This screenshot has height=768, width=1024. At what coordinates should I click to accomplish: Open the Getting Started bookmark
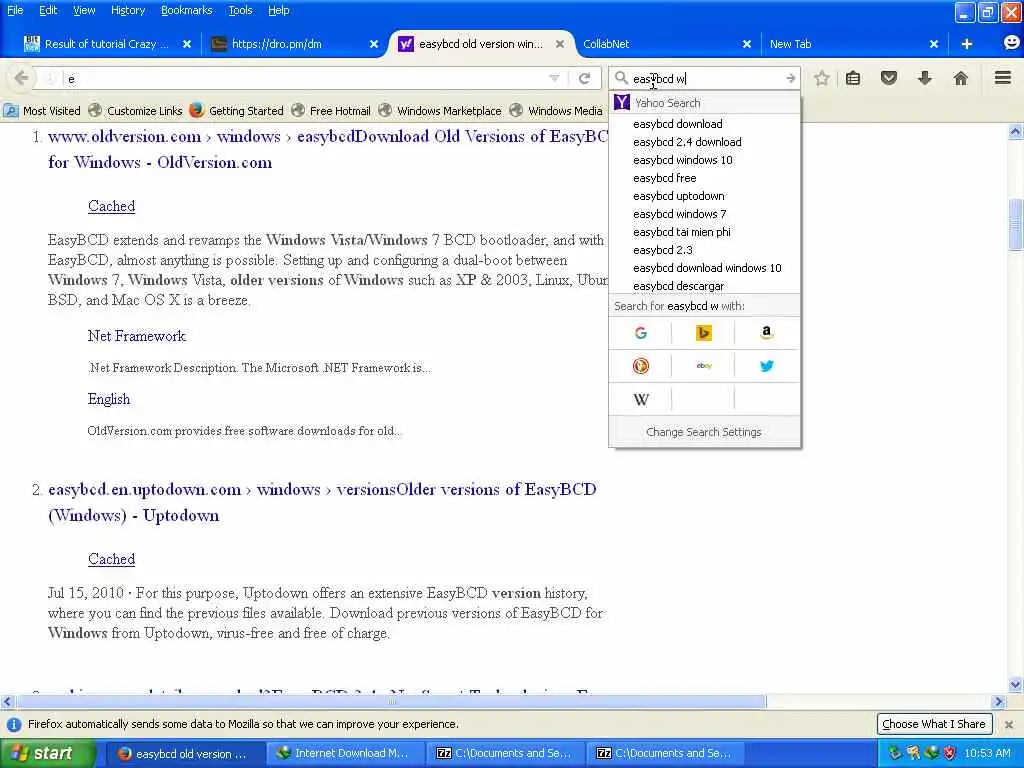(x=236, y=110)
